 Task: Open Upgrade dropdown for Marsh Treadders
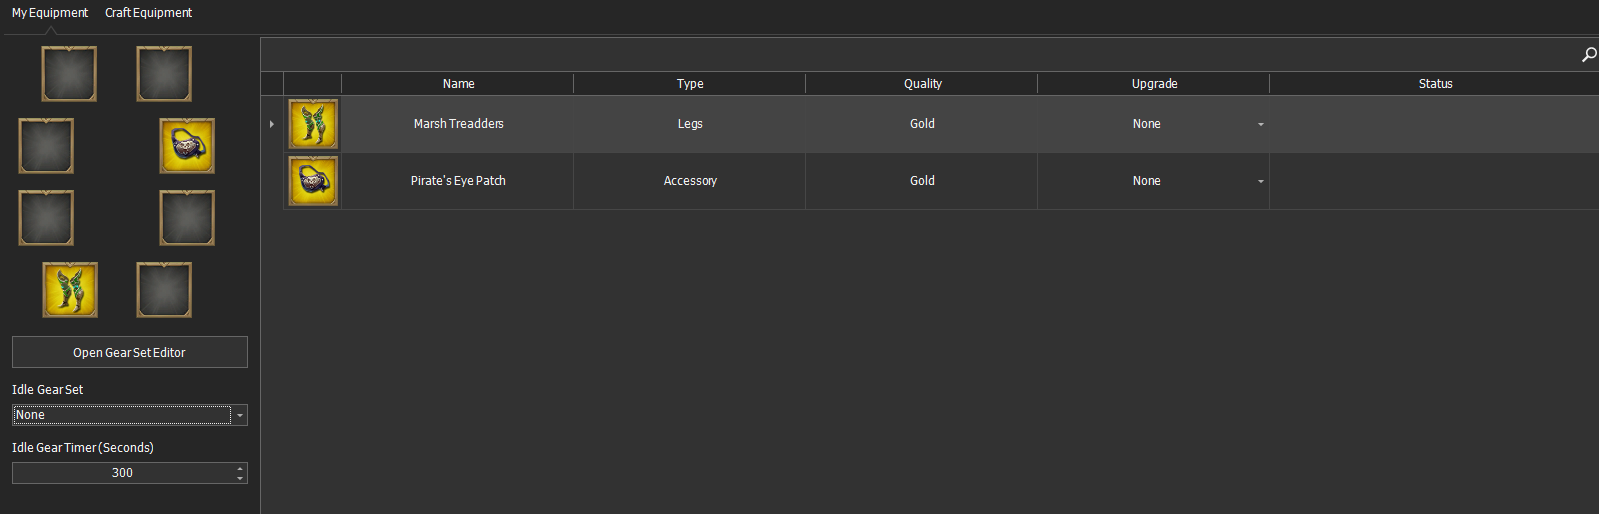1260,124
